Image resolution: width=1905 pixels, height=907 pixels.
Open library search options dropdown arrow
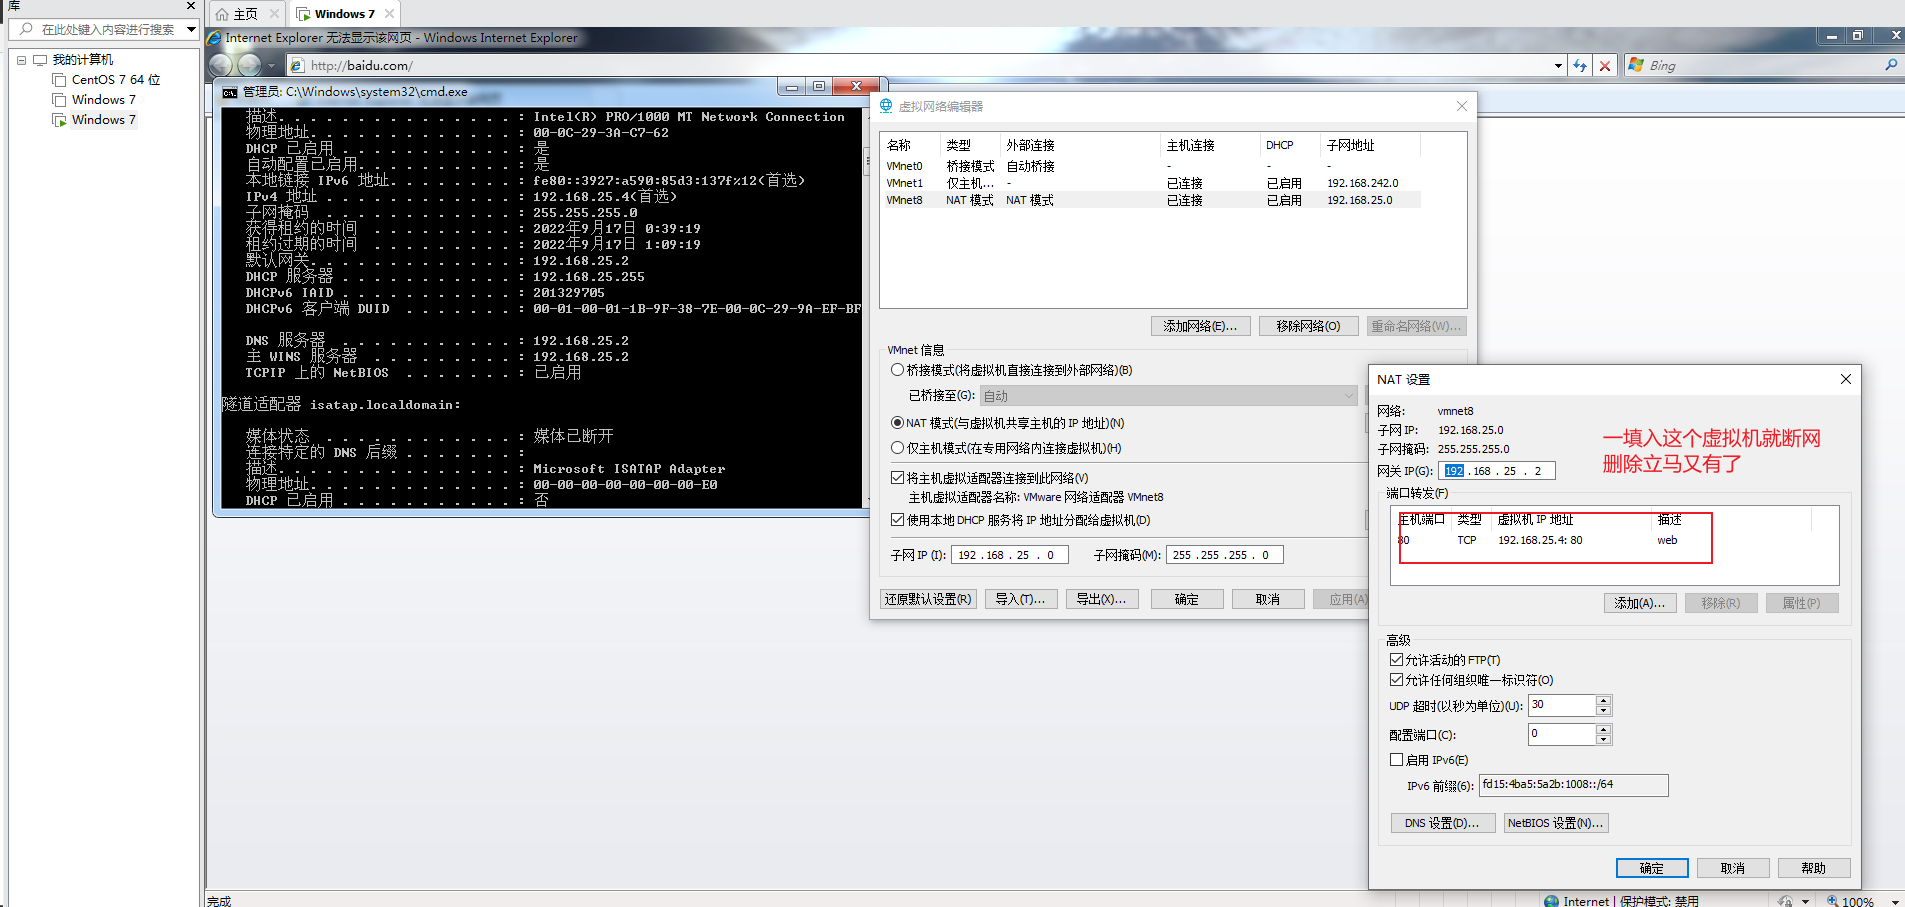coord(191,29)
